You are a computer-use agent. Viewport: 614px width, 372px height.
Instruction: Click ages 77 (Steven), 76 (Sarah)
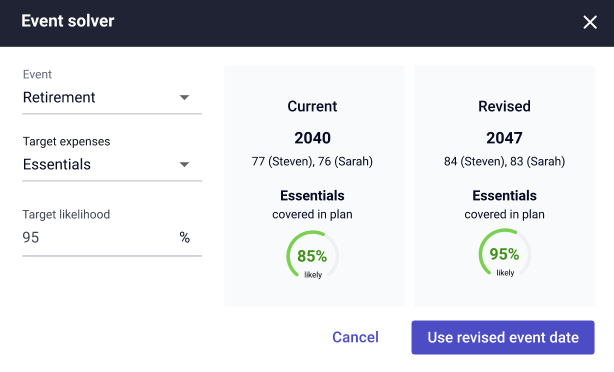(x=312, y=161)
